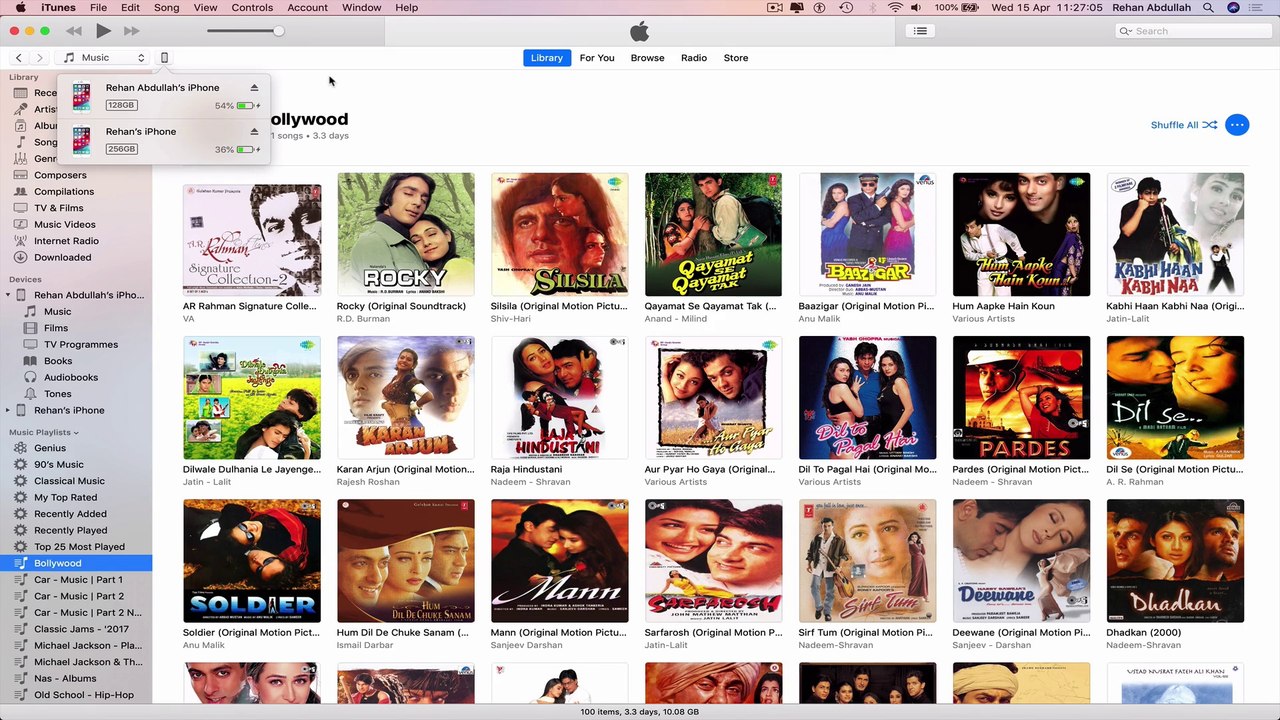Click the volume slider knob
This screenshot has width=1280, height=720.
[x=278, y=31]
